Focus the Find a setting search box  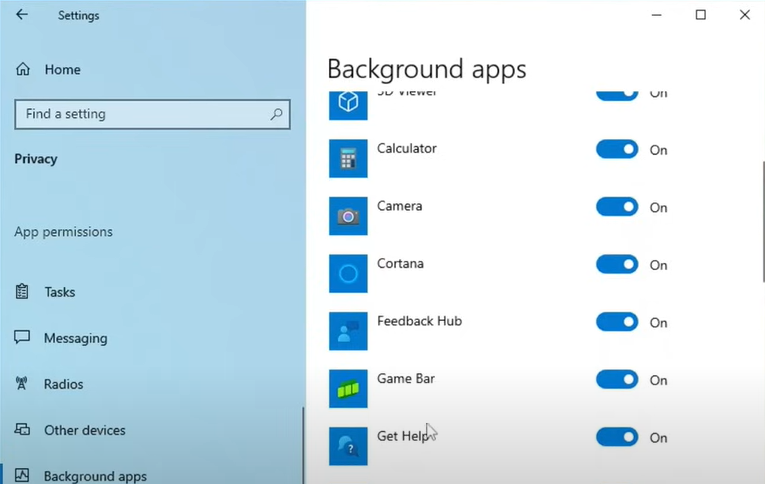tap(152, 114)
